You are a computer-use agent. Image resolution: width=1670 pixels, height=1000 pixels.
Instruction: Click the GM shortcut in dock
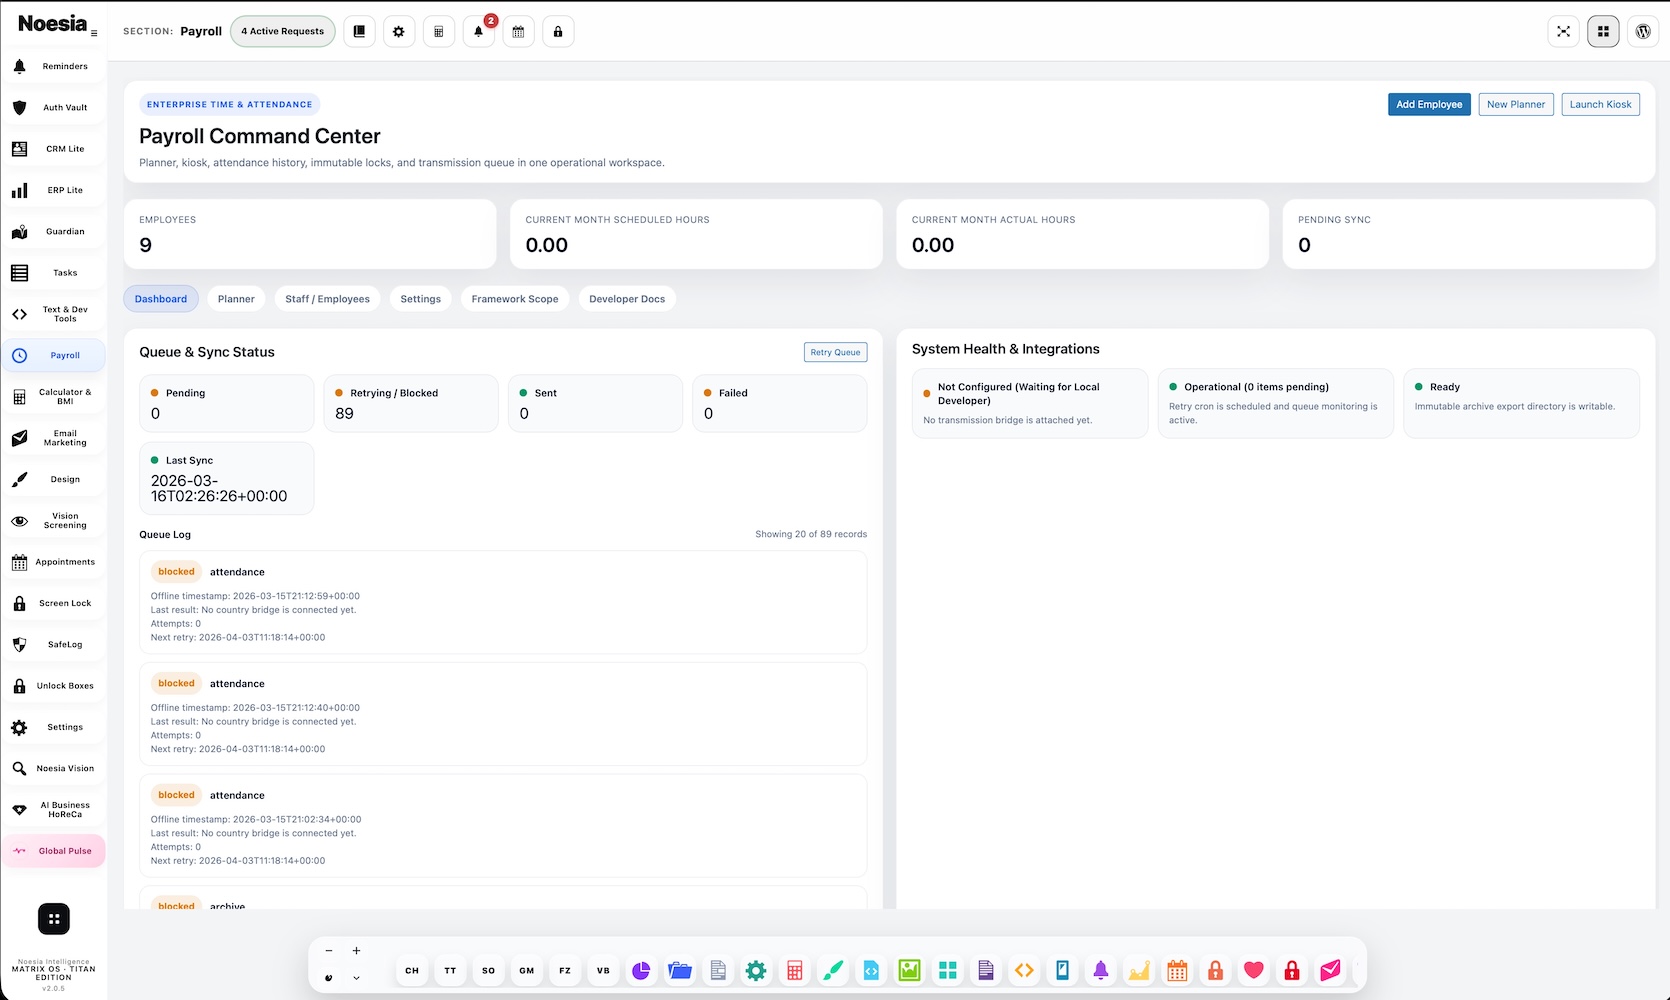point(527,970)
